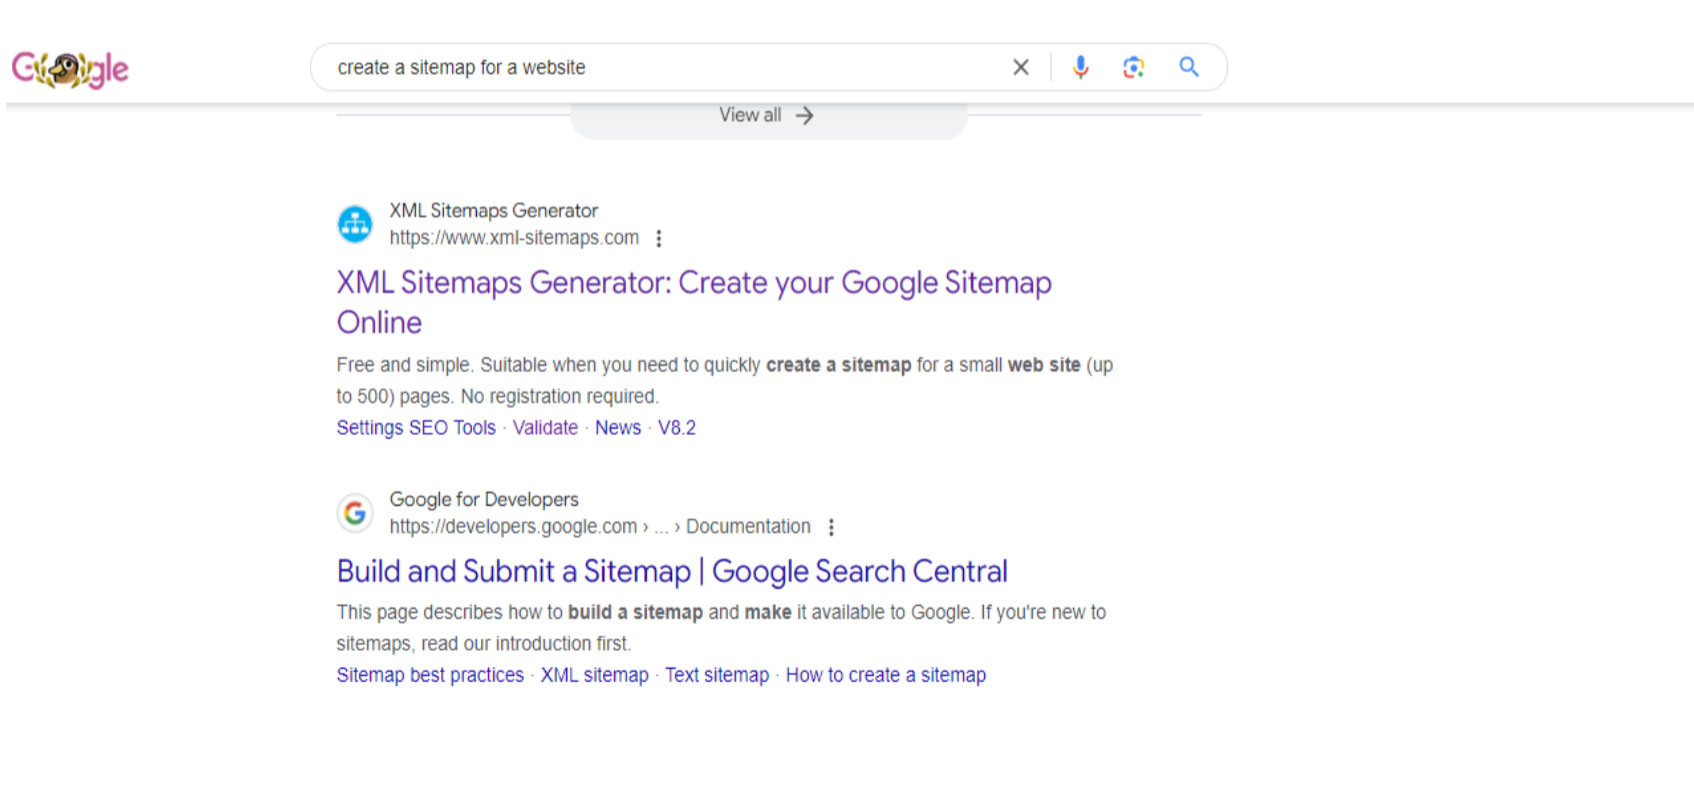Open the Text sitemap sitelink
The height and width of the screenshot is (799, 1694).
[x=717, y=675]
